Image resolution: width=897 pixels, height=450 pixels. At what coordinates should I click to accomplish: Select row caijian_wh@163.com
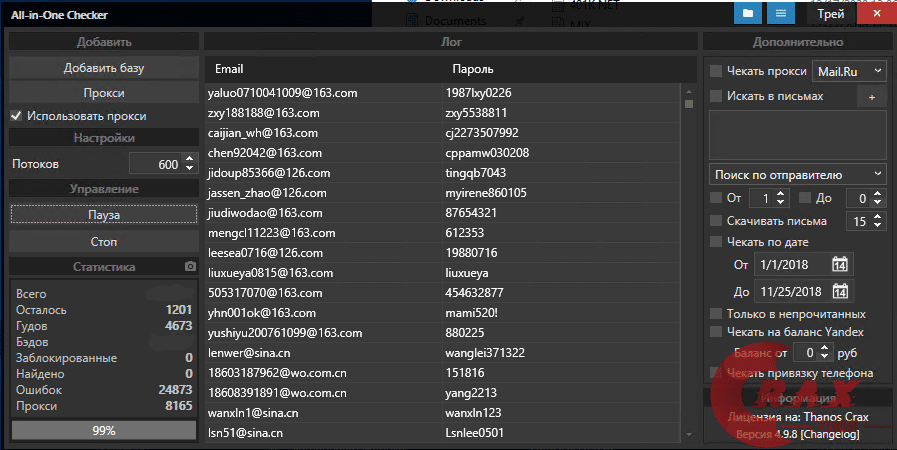coord(442,133)
